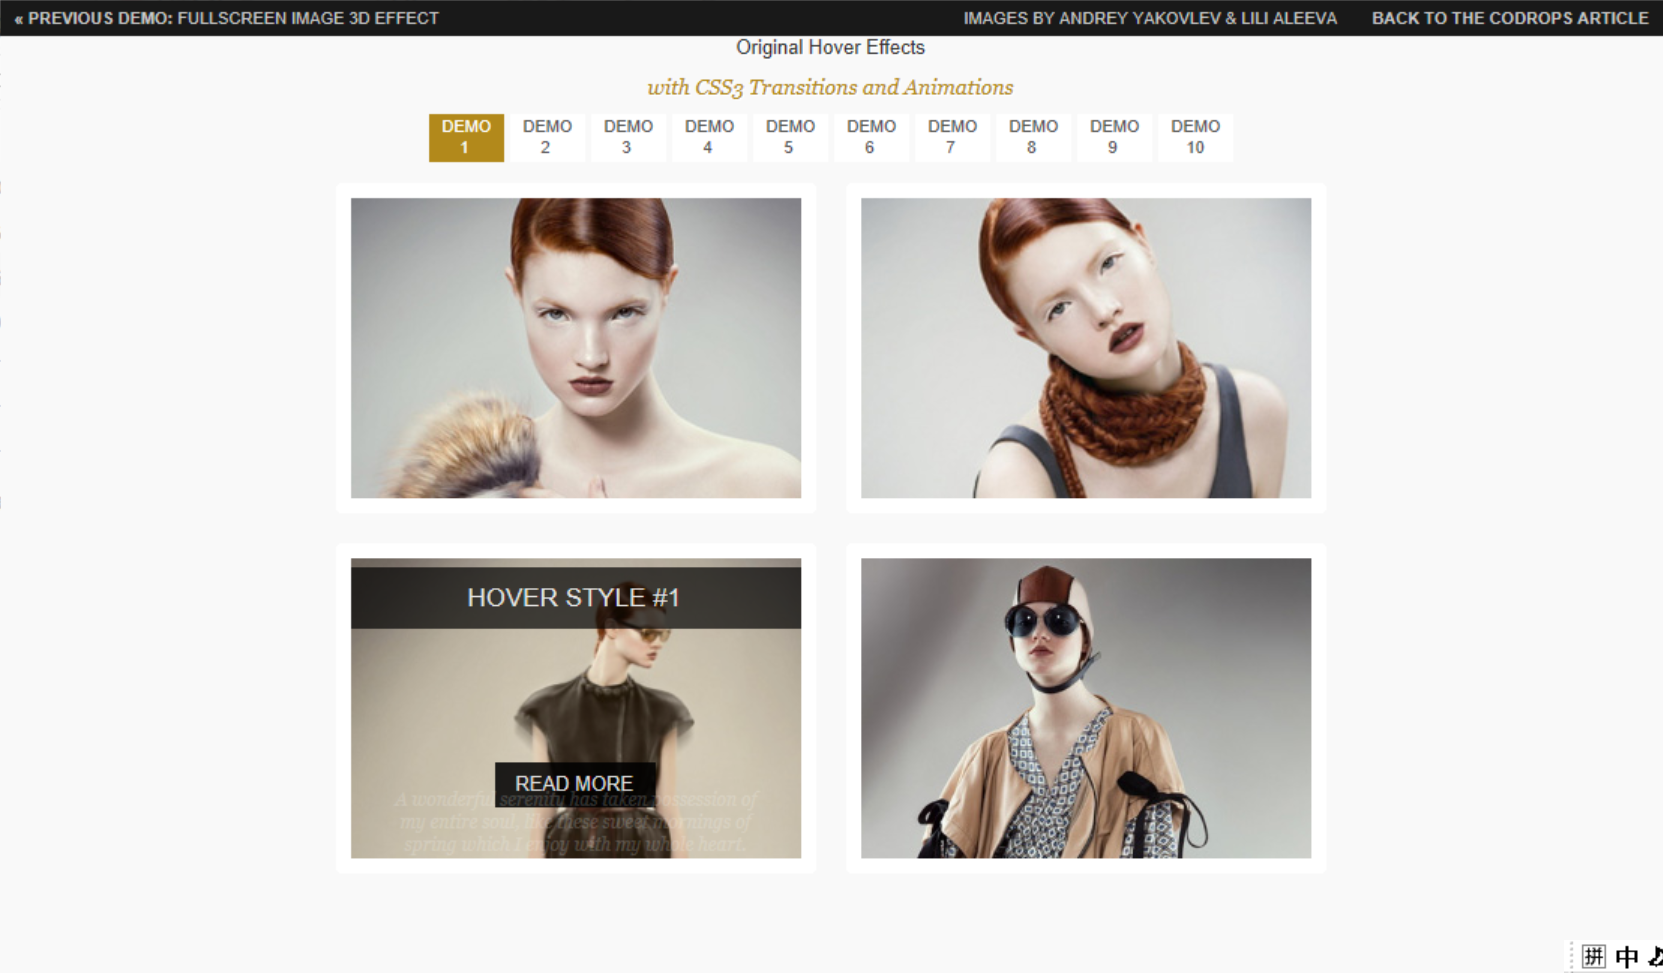Open the DEMO 8 page
Viewport: 1663px width, 973px height.
point(1033,137)
